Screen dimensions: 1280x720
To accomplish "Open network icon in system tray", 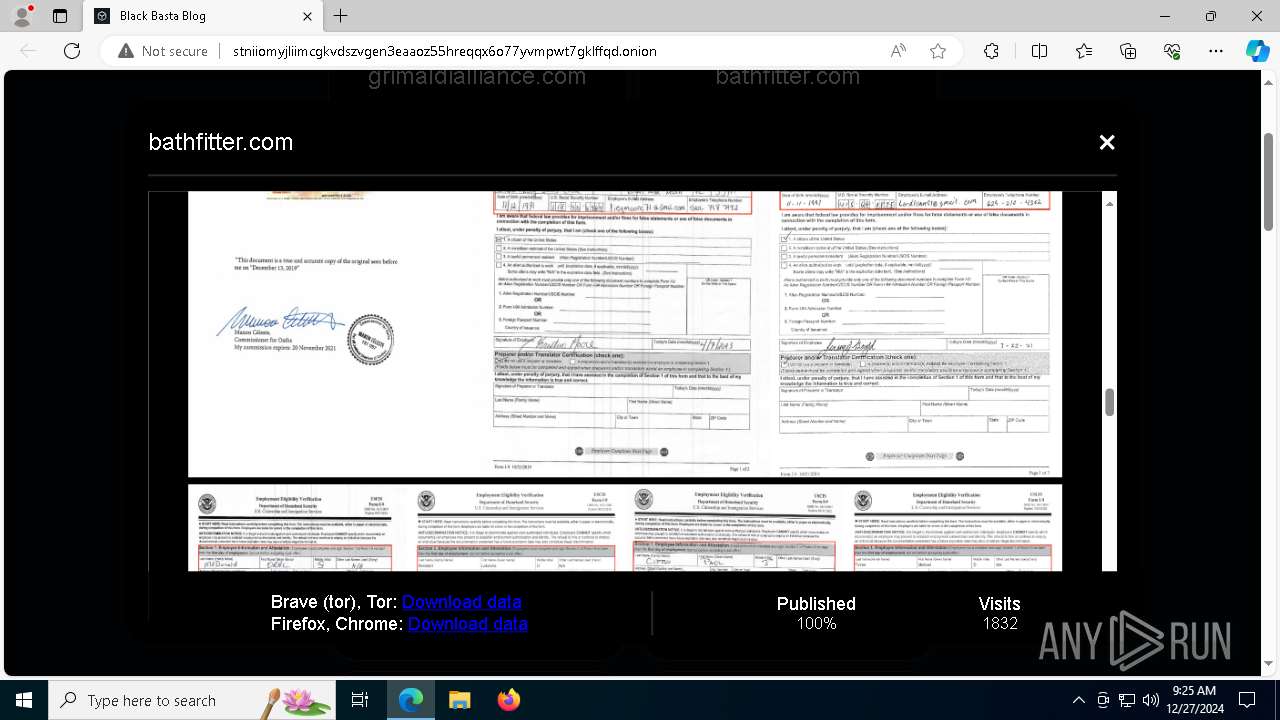I will tap(1127, 700).
